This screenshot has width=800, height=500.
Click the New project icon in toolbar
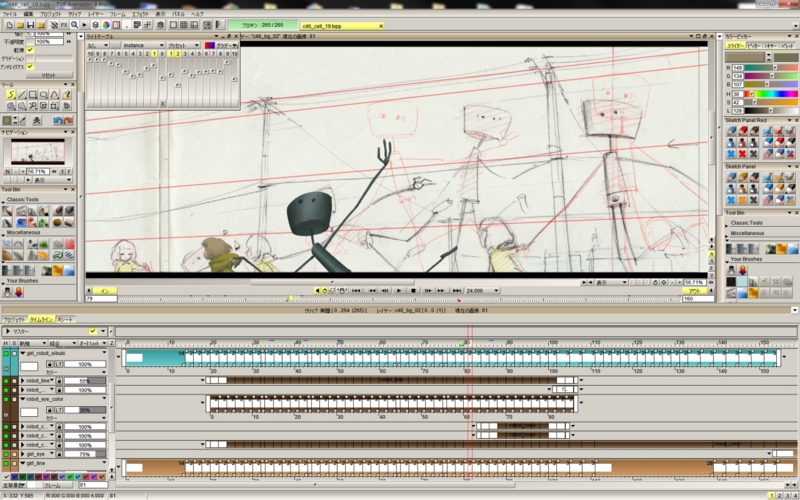tap(10, 25)
